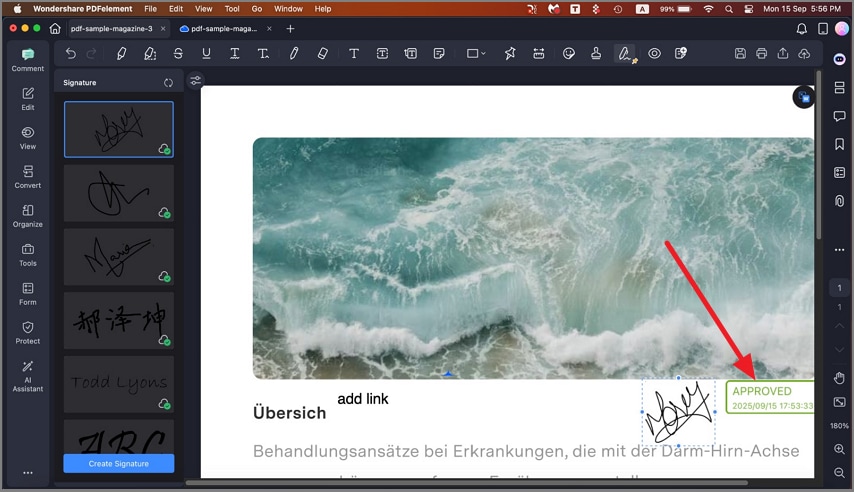Select the Squiggly underline tool
Screen dimensions: 854x492
(x=235, y=53)
